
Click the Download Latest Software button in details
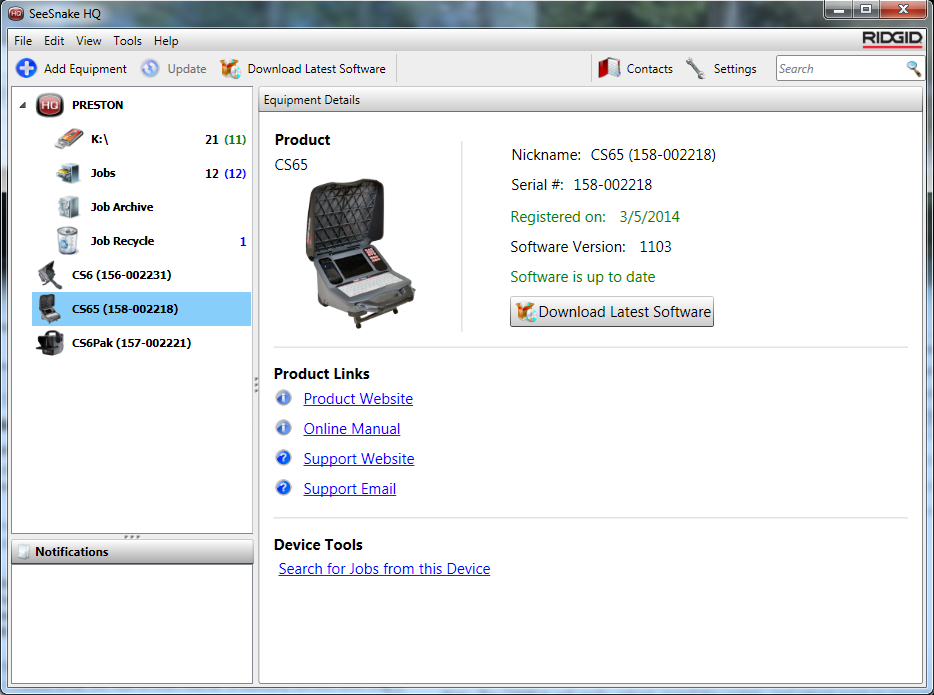612,311
